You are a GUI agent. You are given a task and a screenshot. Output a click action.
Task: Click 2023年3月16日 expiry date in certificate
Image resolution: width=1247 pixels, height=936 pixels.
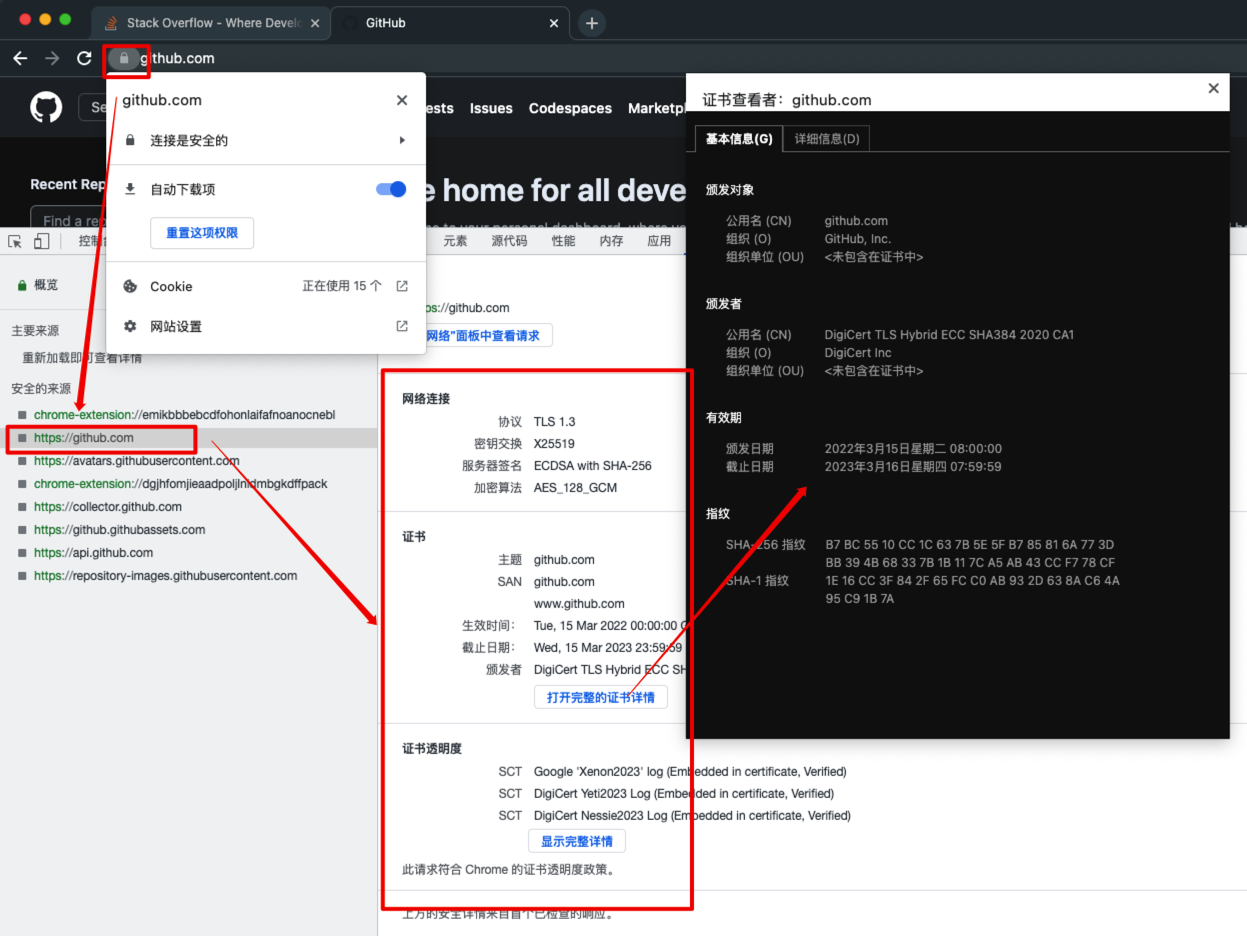click(913, 467)
